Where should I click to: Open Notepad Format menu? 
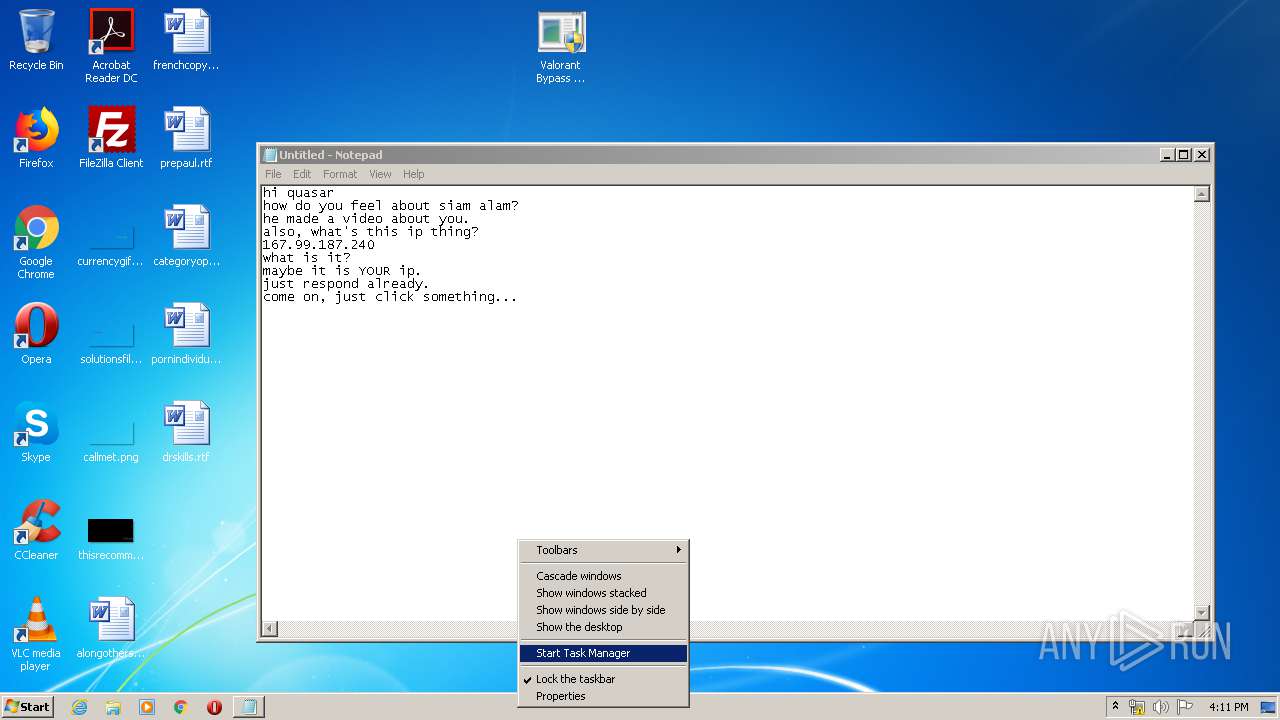(340, 174)
